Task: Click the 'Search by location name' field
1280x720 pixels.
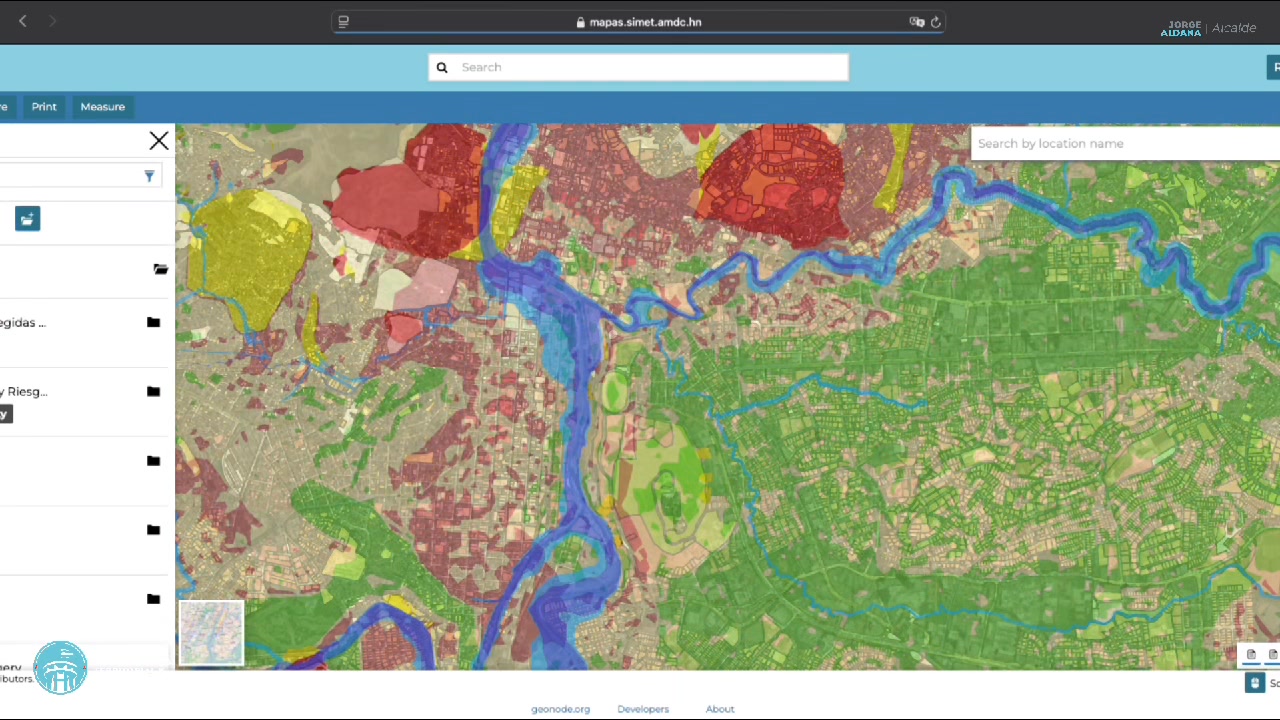Action: tap(1125, 144)
